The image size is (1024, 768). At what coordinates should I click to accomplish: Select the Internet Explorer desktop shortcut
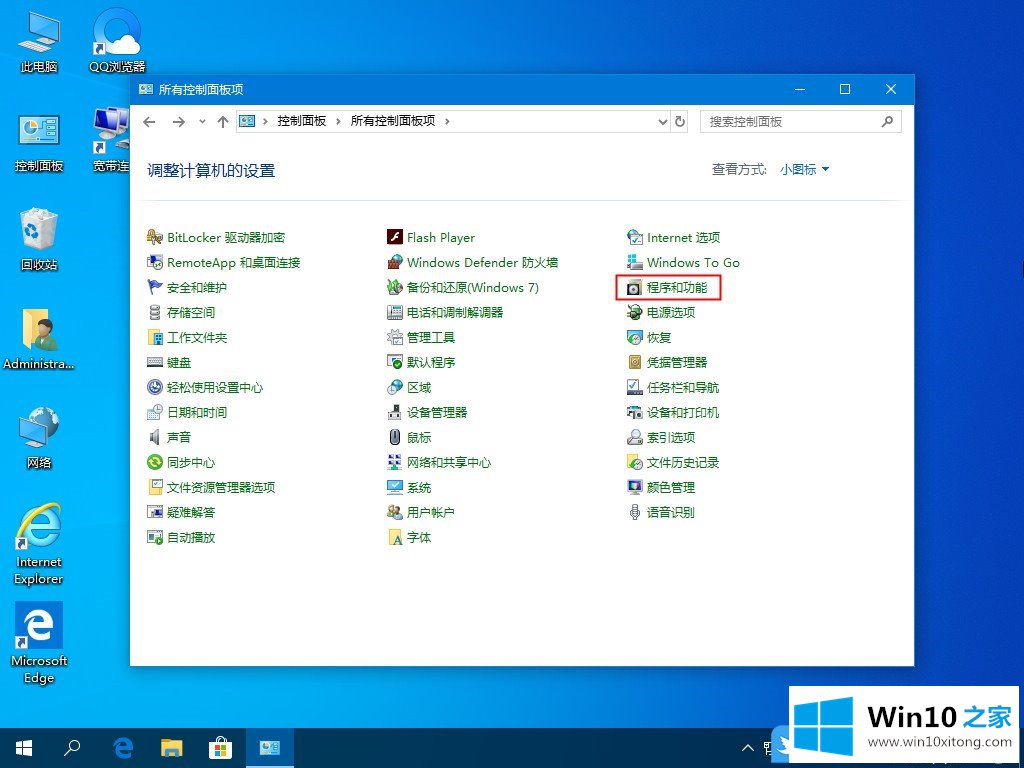click(x=39, y=544)
